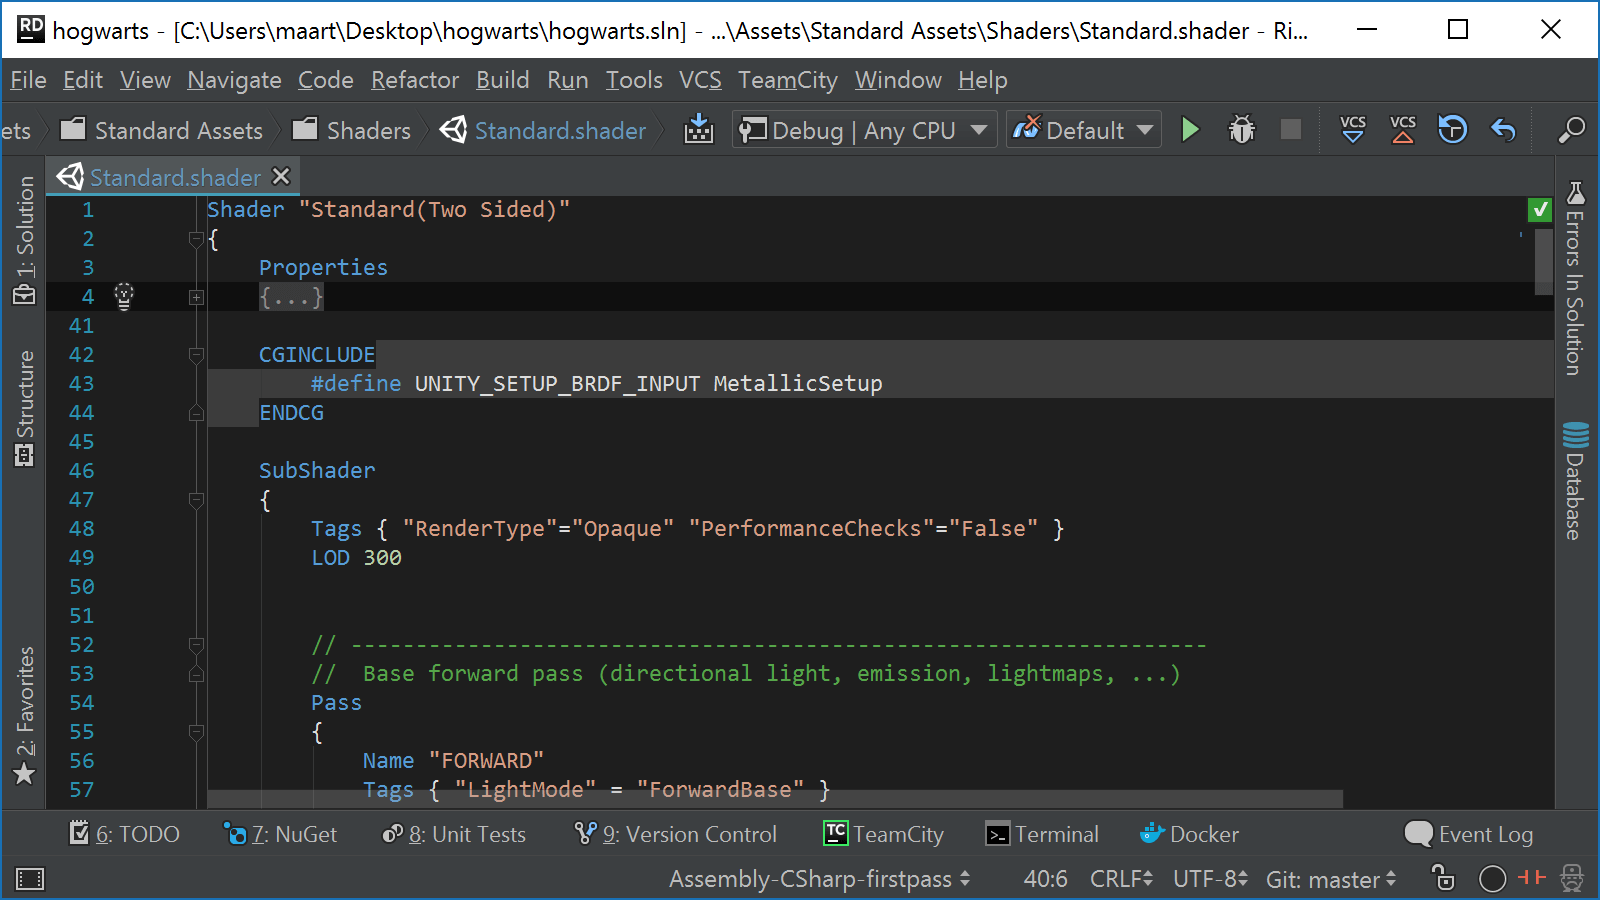The width and height of the screenshot is (1600, 900).
Task: Collapse the SubShader brace at line 47
Action: tap(196, 500)
